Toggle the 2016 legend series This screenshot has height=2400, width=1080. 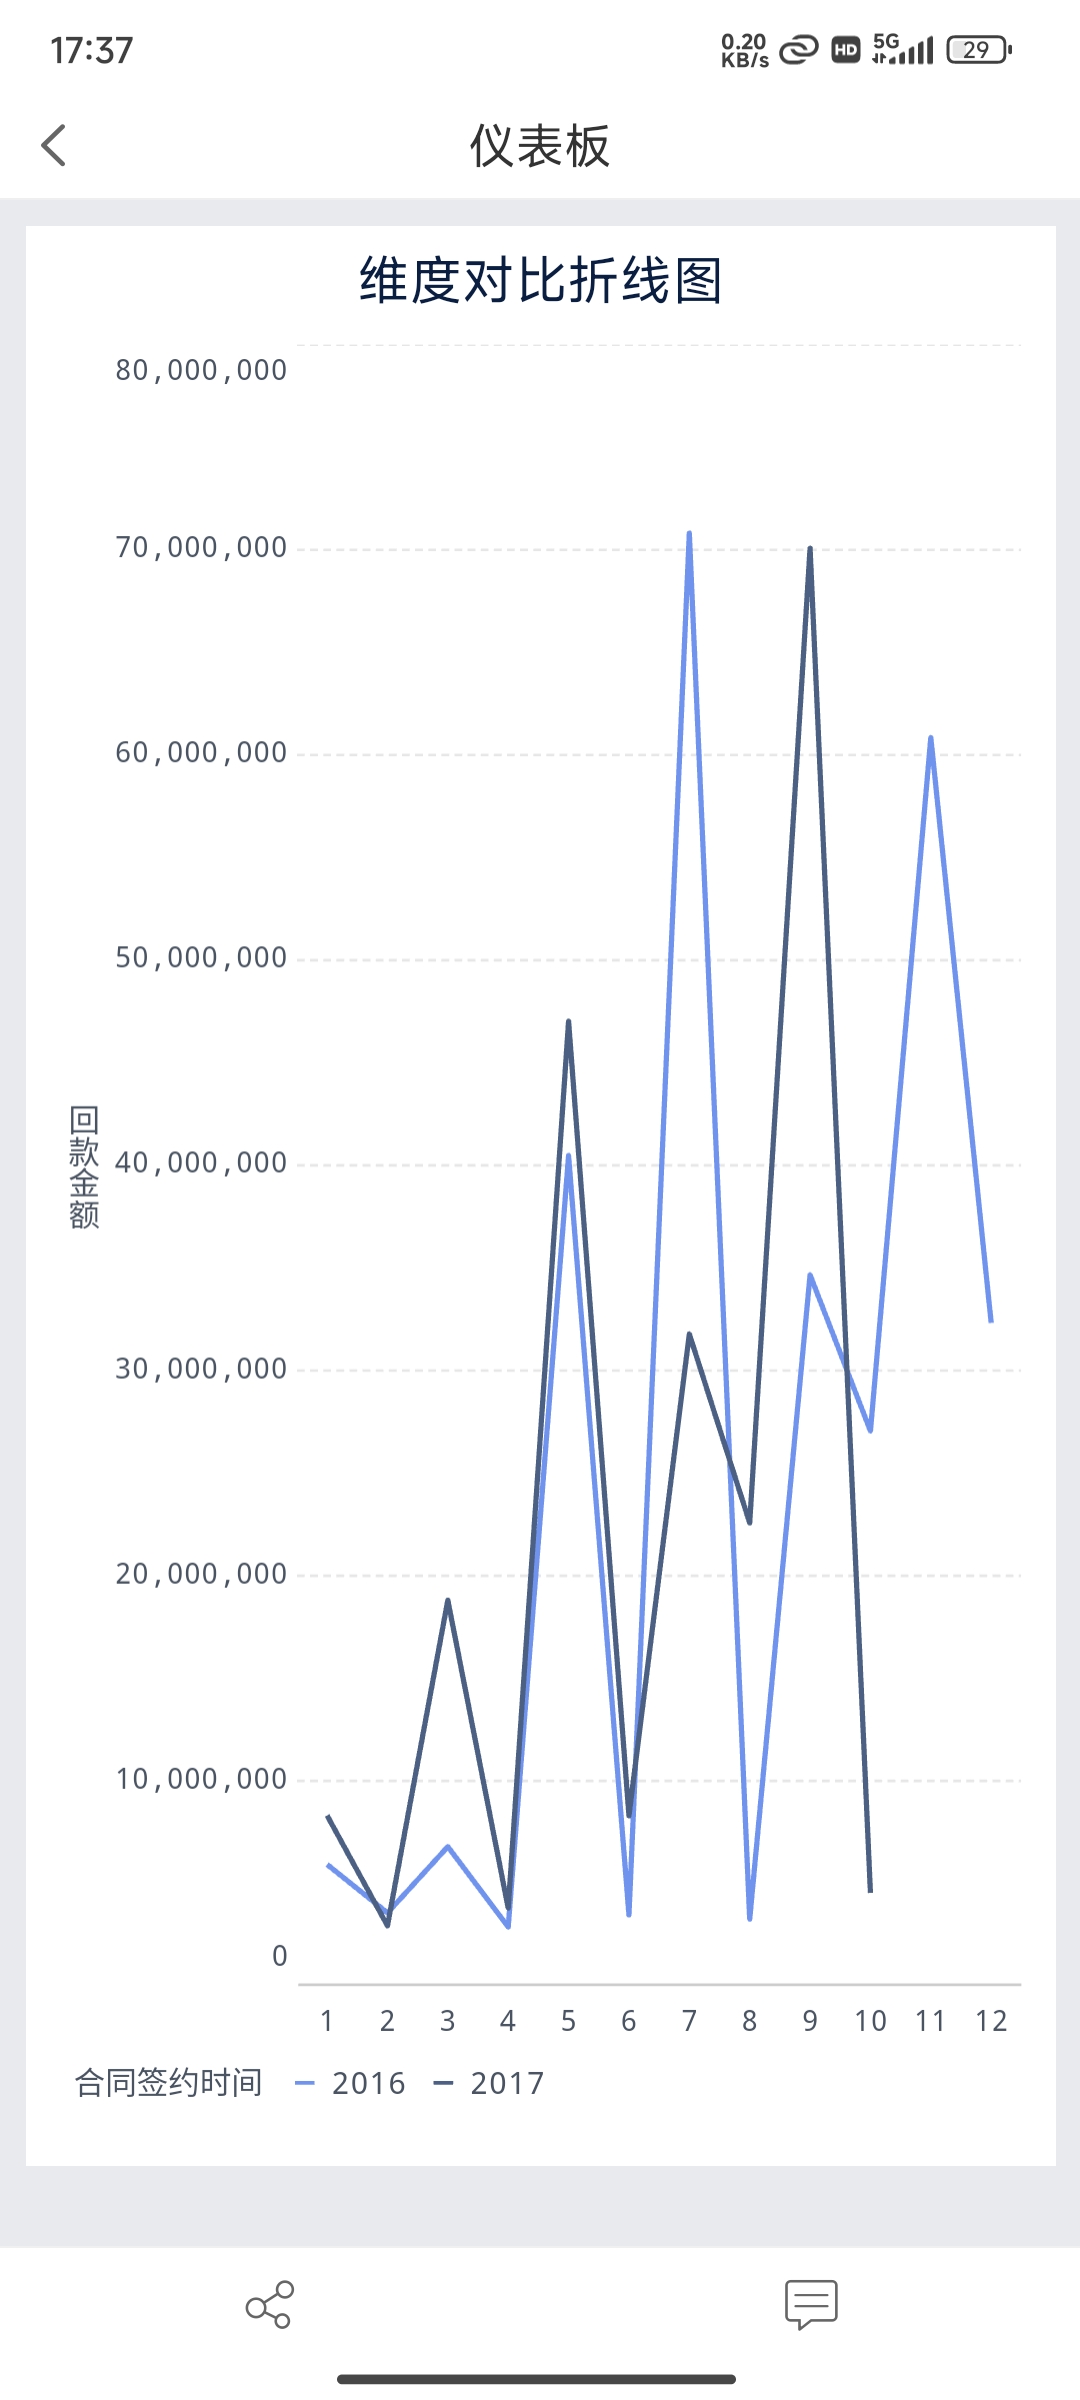coord(368,2083)
